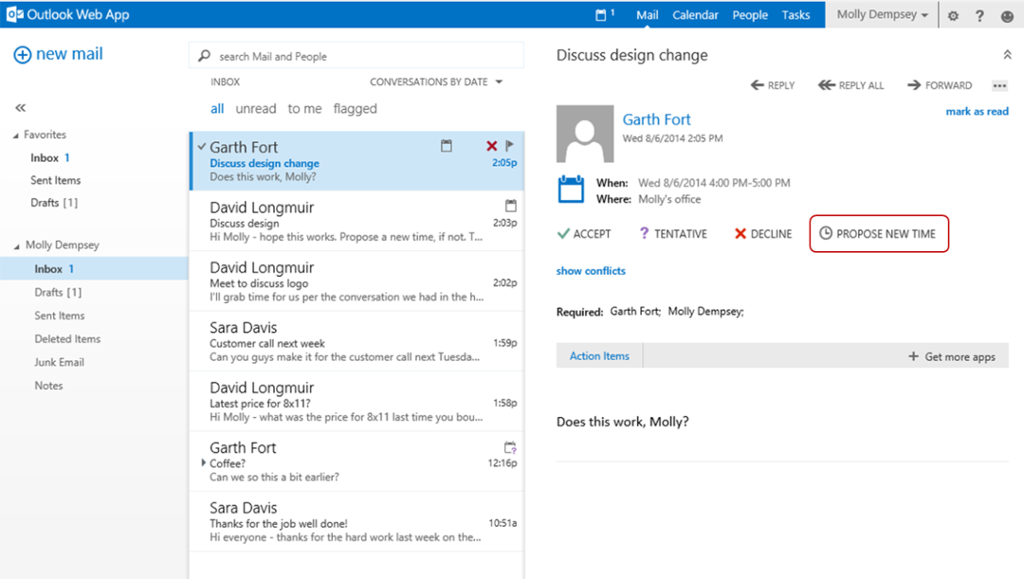Screen dimensions: 1024x579
Task: Click the search magnifier icon
Action: [x=203, y=55]
